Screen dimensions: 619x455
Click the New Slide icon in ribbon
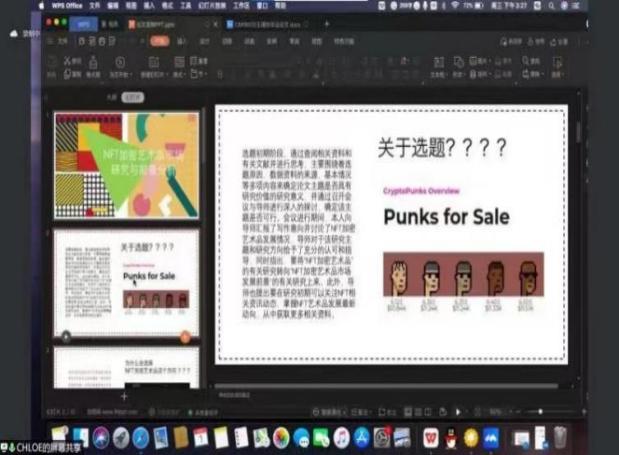click(x=154, y=62)
